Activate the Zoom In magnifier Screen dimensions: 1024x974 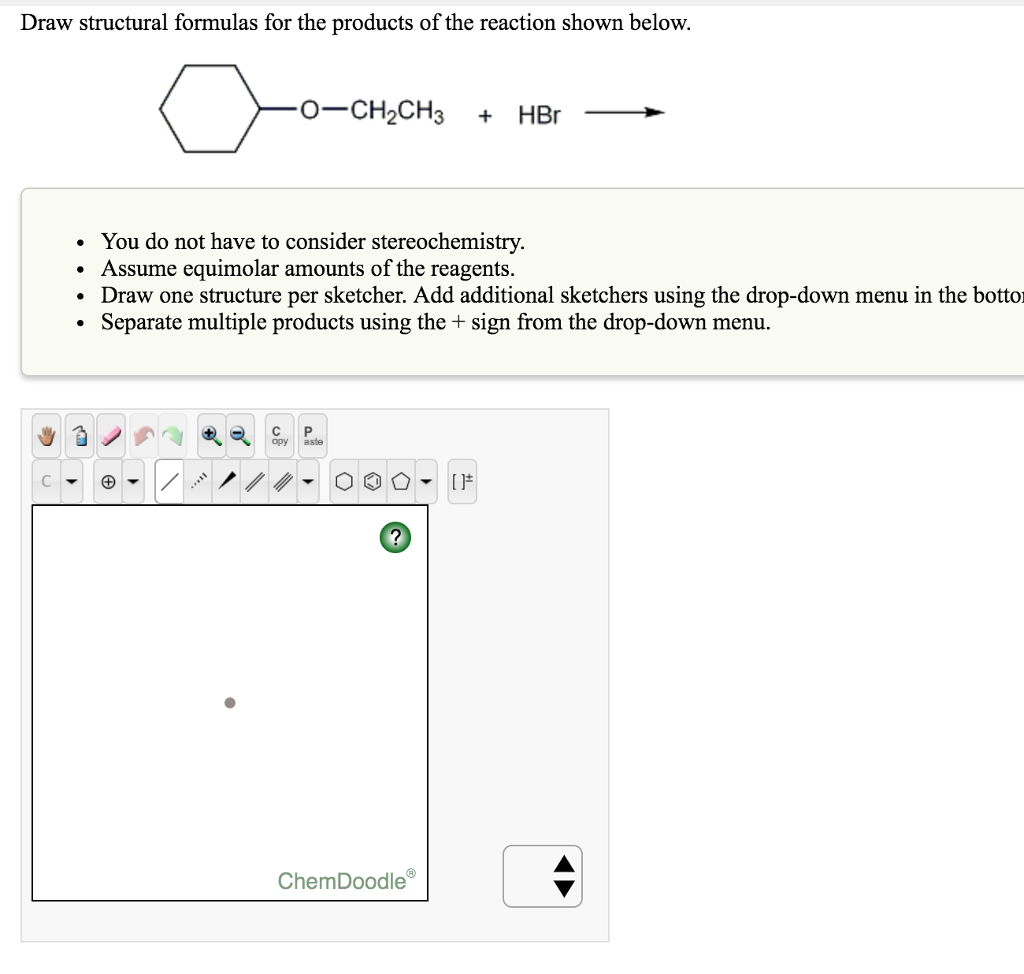click(210, 435)
